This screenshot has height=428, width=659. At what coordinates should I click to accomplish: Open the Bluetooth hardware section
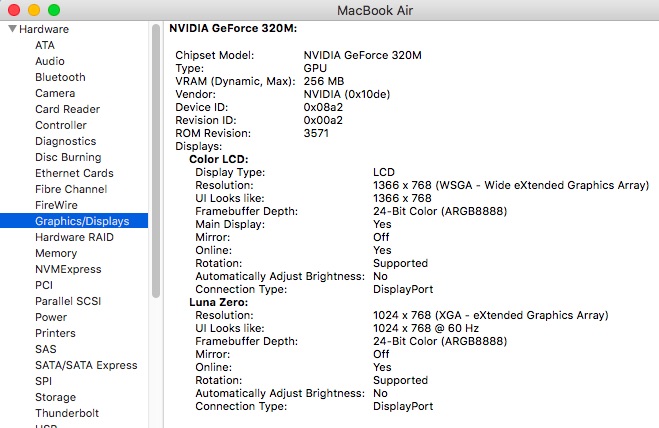tap(60, 77)
